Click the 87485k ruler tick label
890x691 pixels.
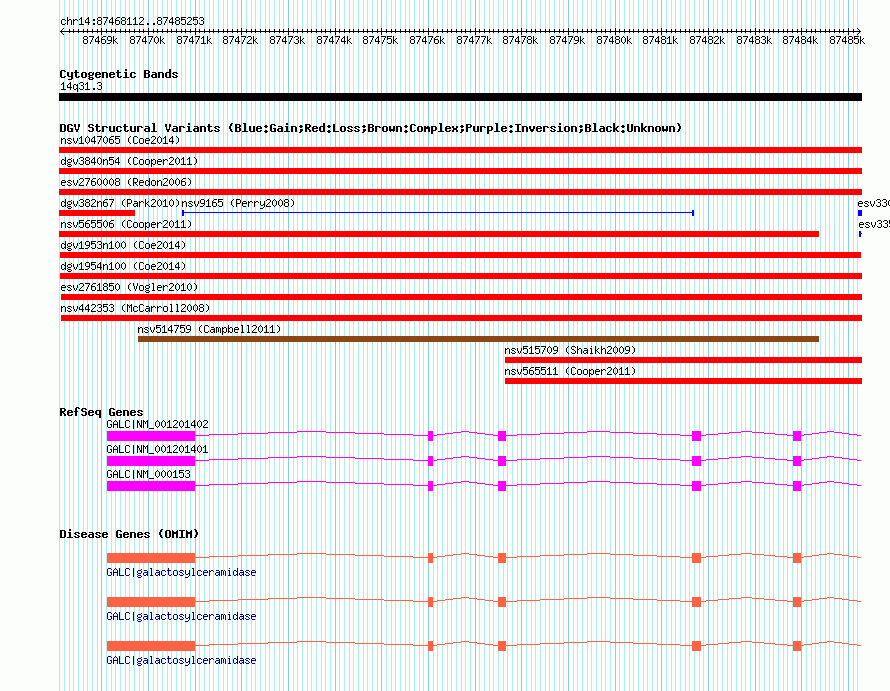pyautogui.click(x=847, y=40)
